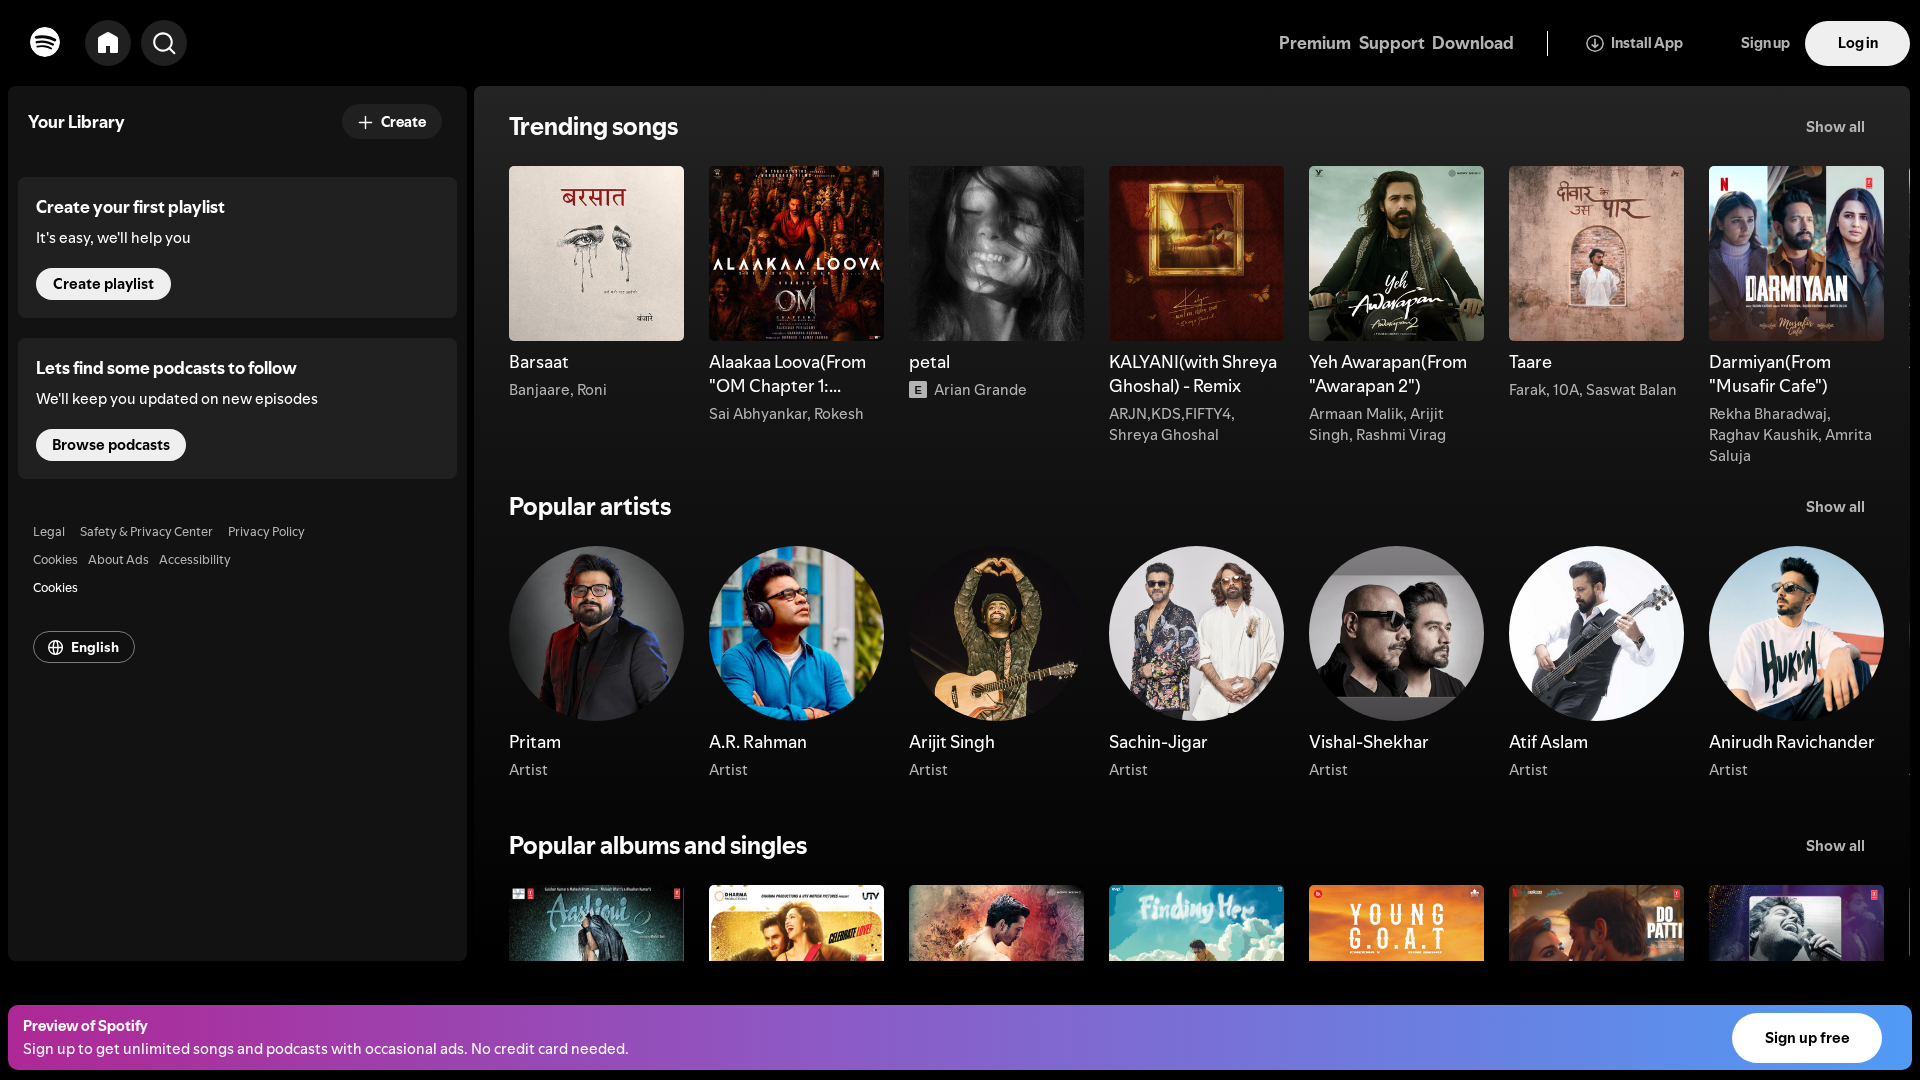The image size is (1920, 1080).
Task: Click the Barsaat song title
Action: point(538,362)
